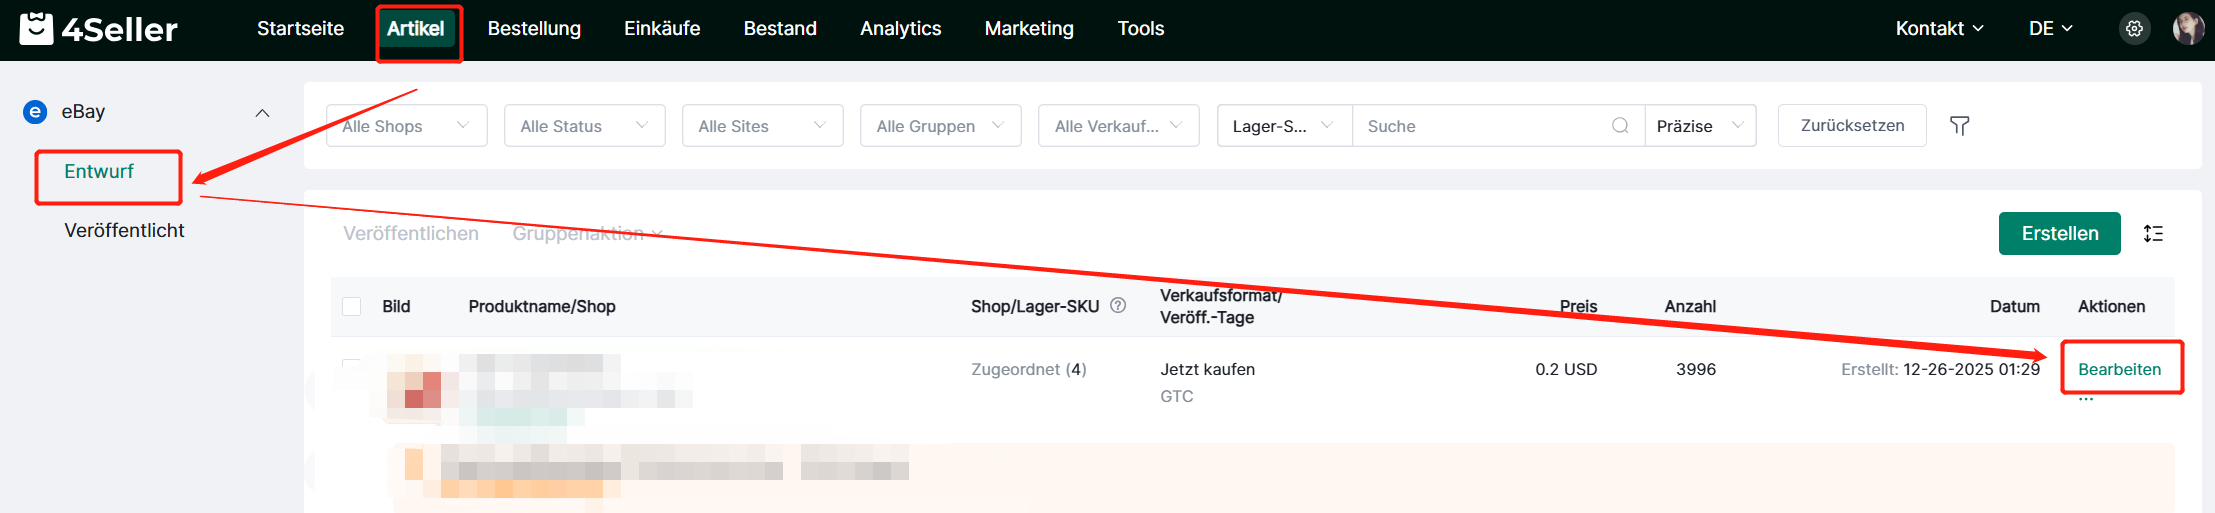Expand the Alle Shops dropdown
This screenshot has width=2215, height=513.
(406, 126)
